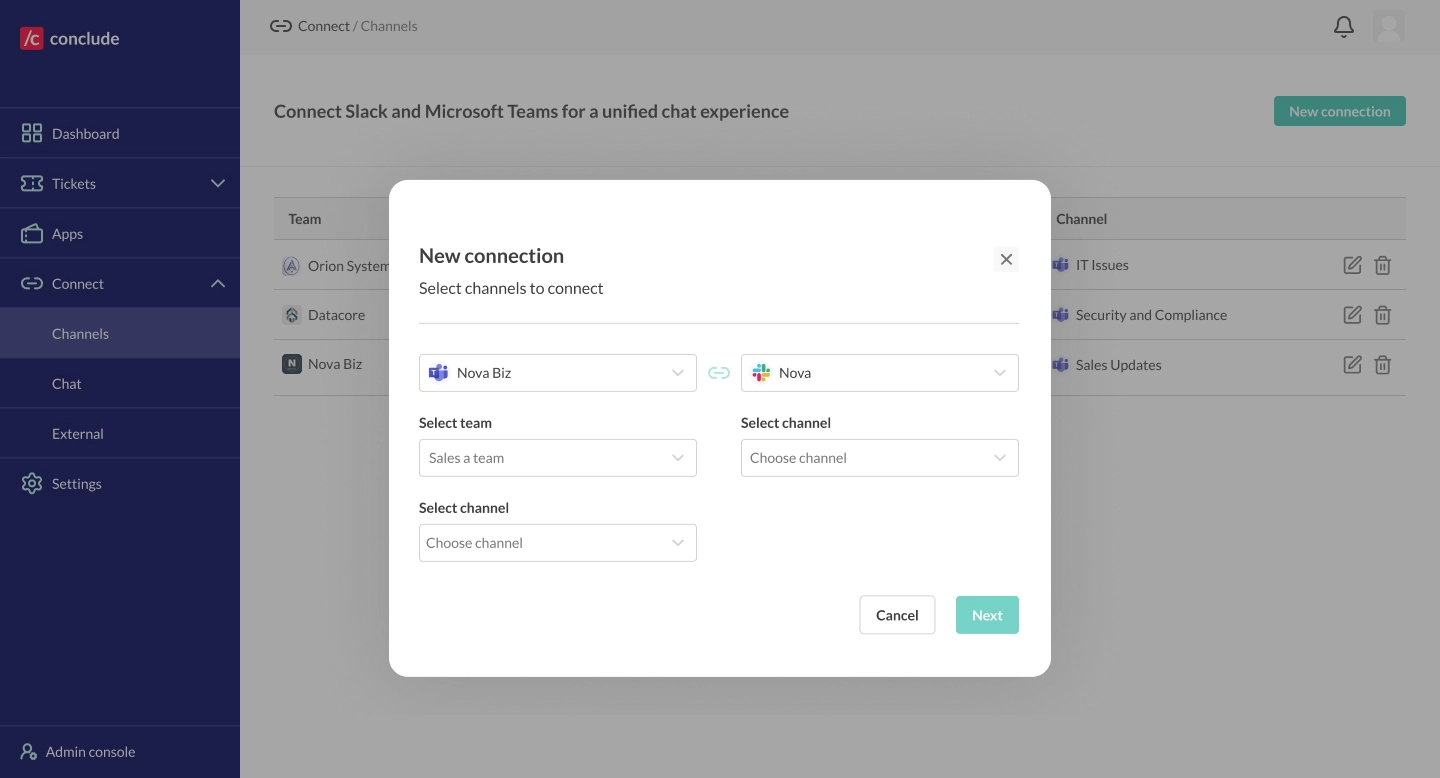Open Settings via the gear icon
1440x778 pixels.
[x=31, y=483]
